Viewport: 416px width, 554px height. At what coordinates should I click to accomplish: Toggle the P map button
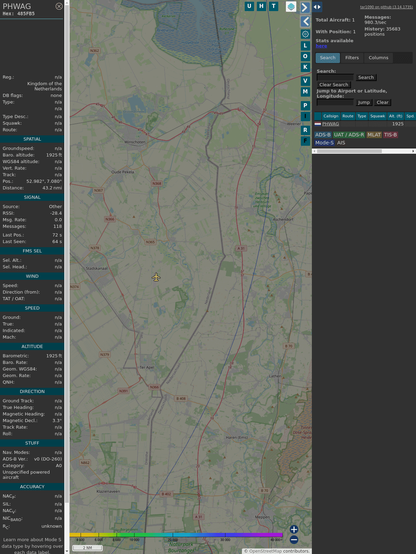coord(305,105)
